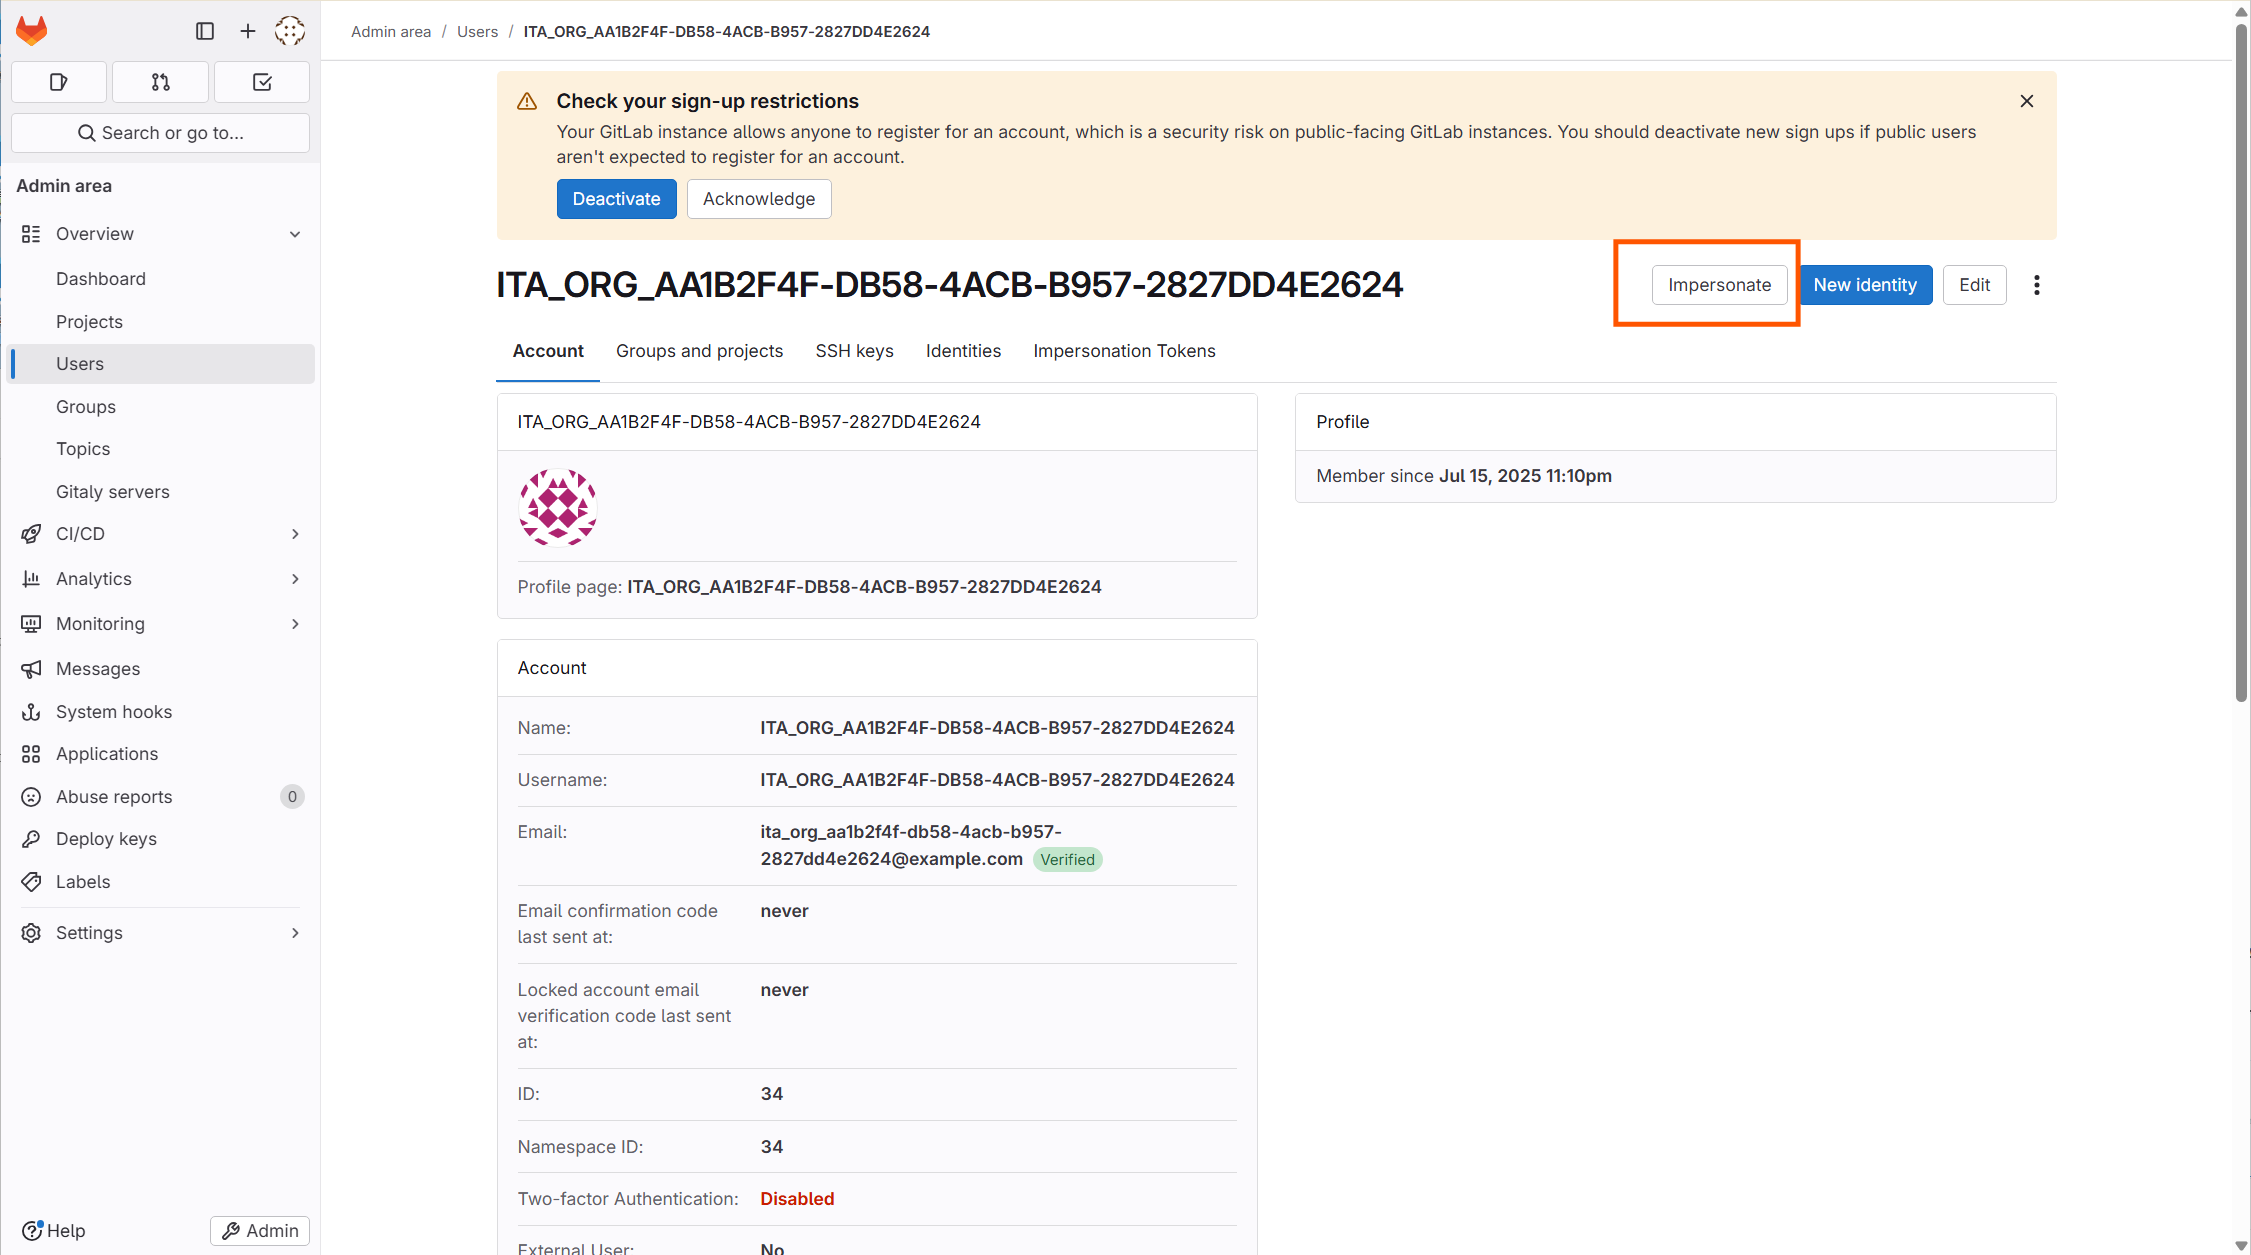Expand the CI/CD sidebar section
The height and width of the screenshot is (1255, 2251).
(x=295, y=534)
